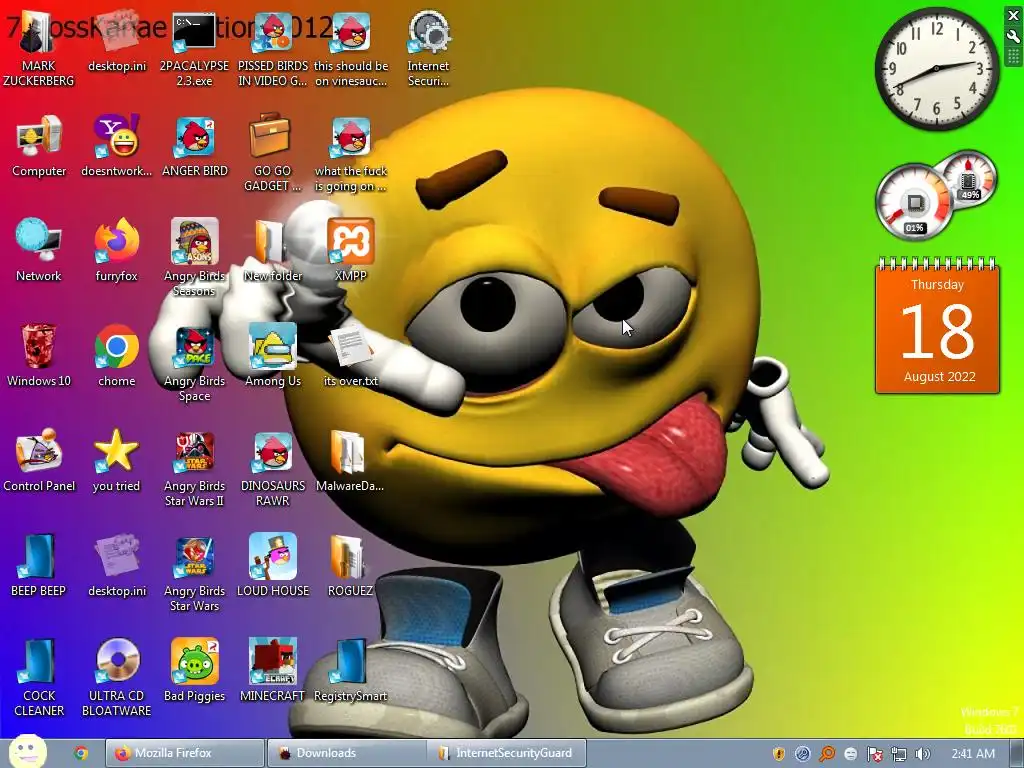Open the Windows 10 recycle bin icon
Image resolution: width=1024 pixels, height=768 pixels.
pos(39,356)
